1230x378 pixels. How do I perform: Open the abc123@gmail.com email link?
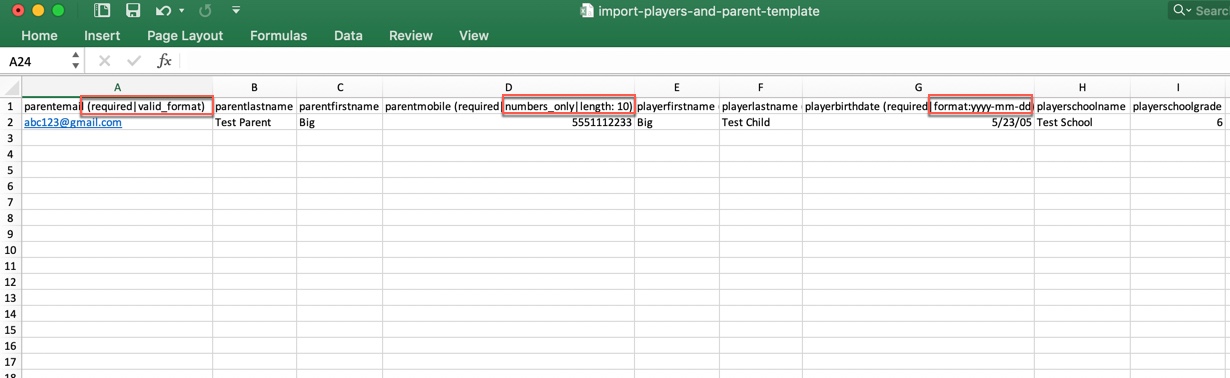tap(73, 122)
